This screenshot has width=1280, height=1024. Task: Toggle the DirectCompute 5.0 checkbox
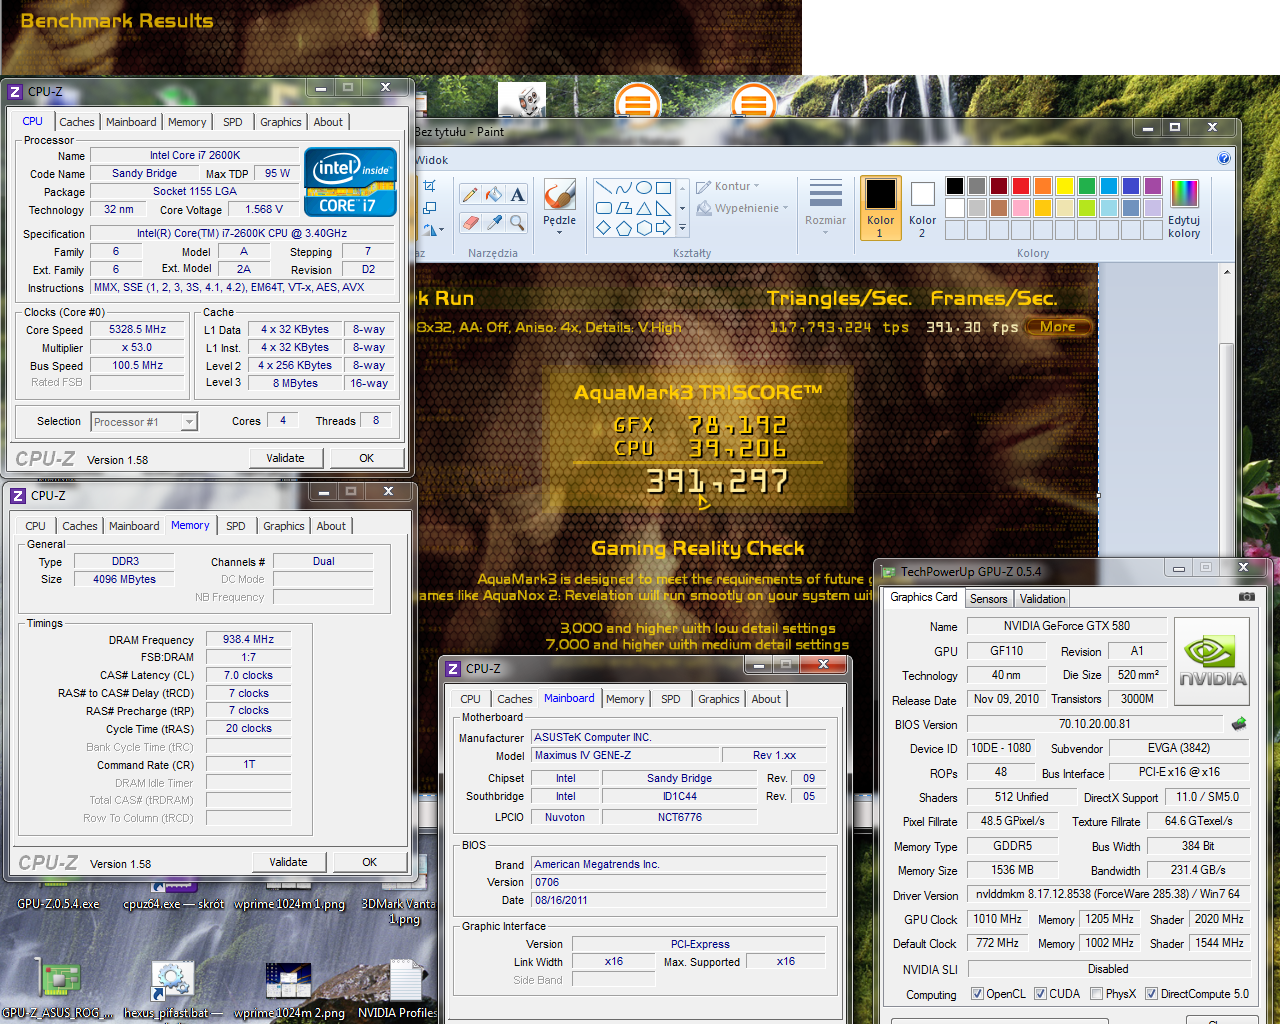pyautogui.click(x=1151, y=994)
